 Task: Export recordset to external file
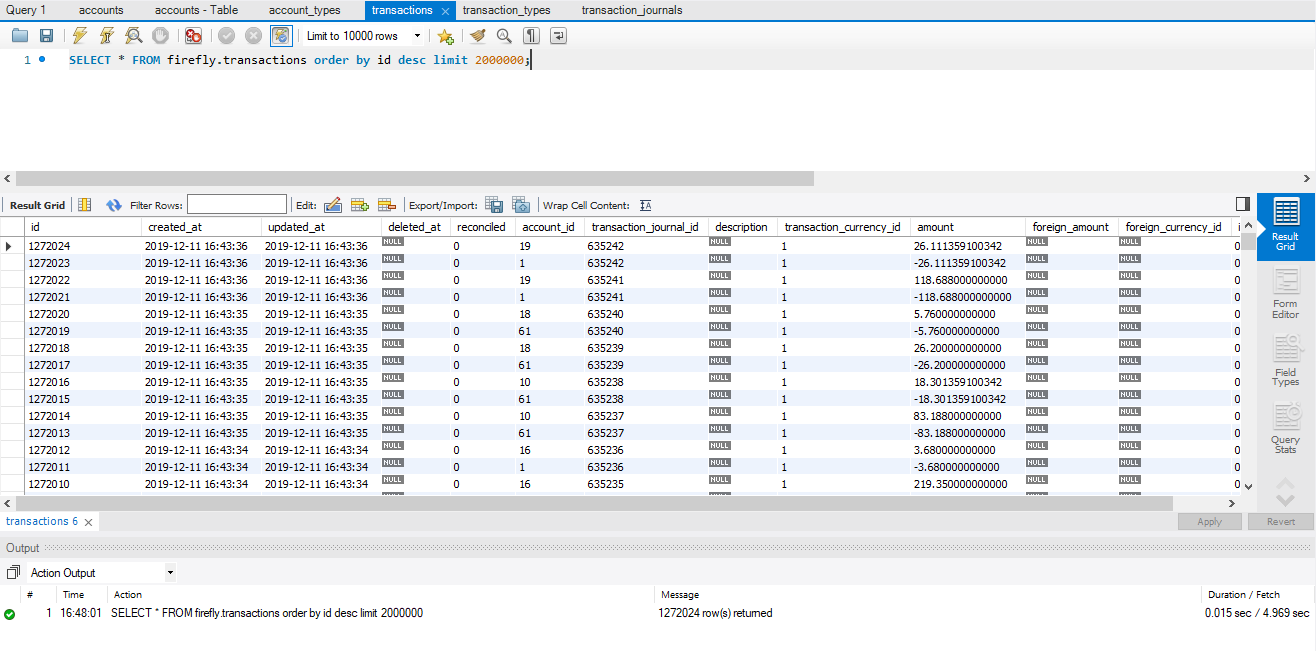click(494, 205)
